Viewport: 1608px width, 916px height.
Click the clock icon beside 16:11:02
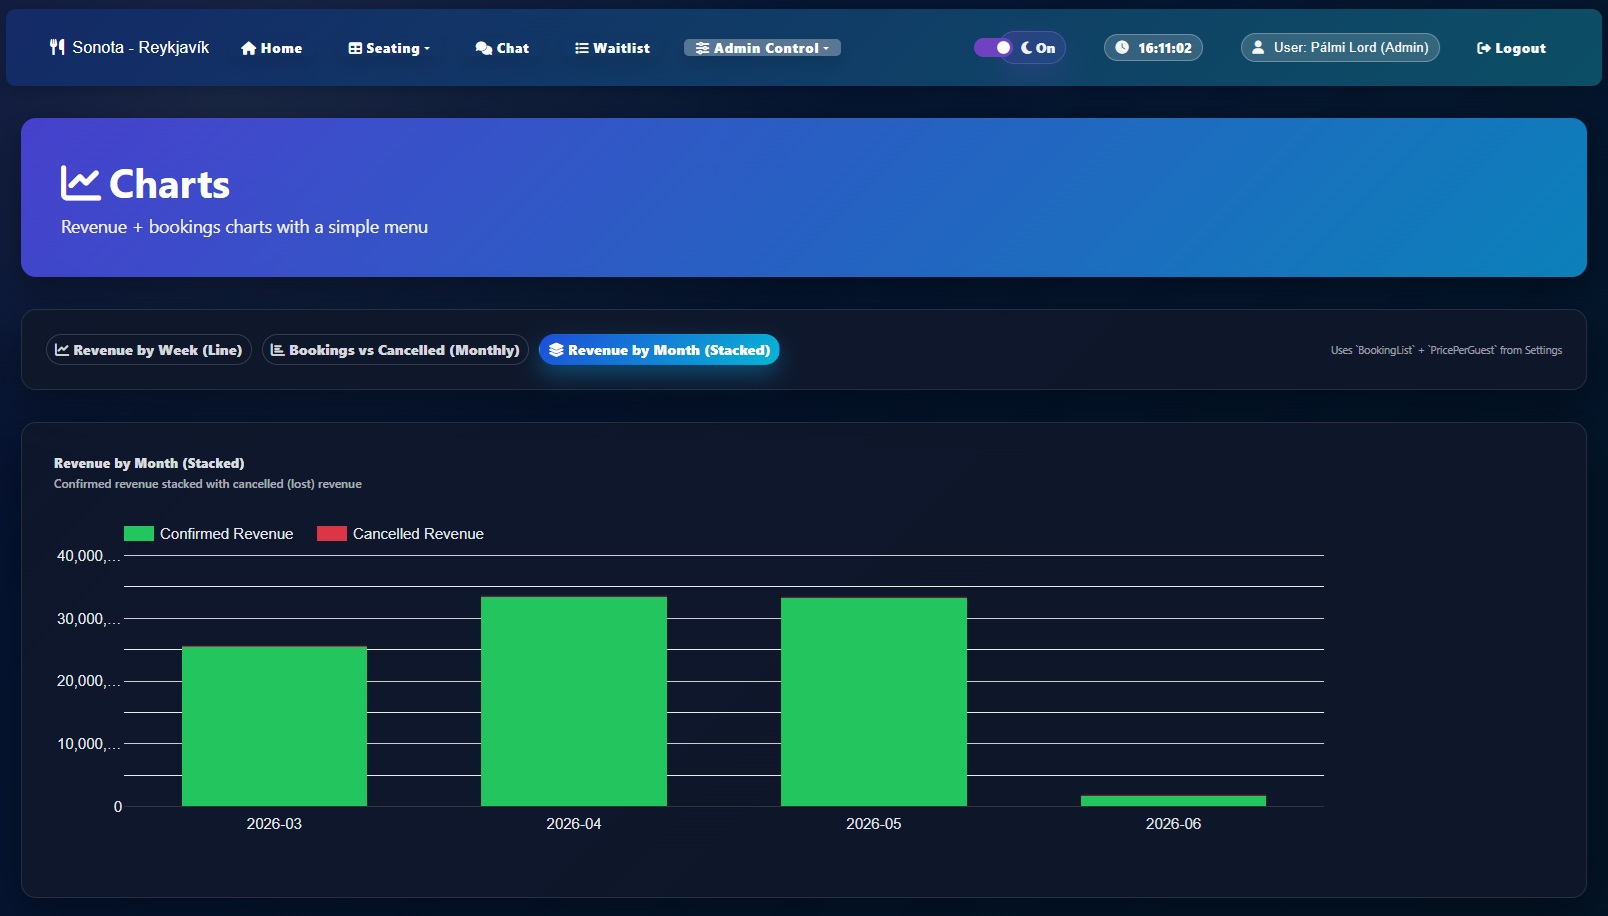point(1122,48)
